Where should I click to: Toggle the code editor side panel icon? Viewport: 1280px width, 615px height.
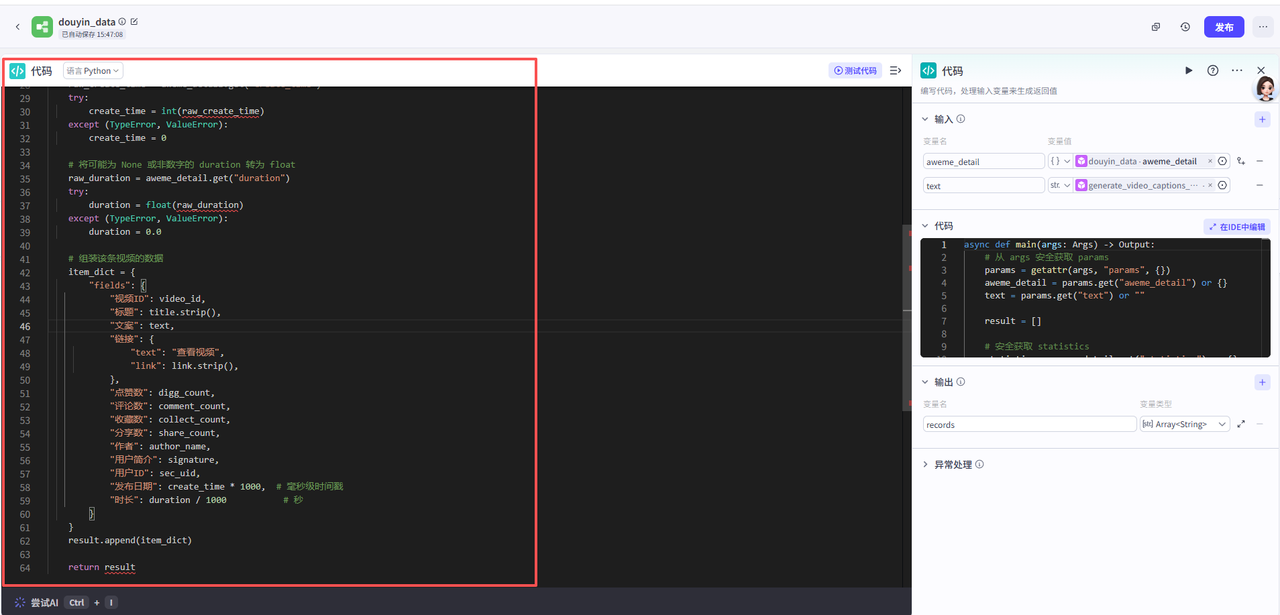click(895, 71)
